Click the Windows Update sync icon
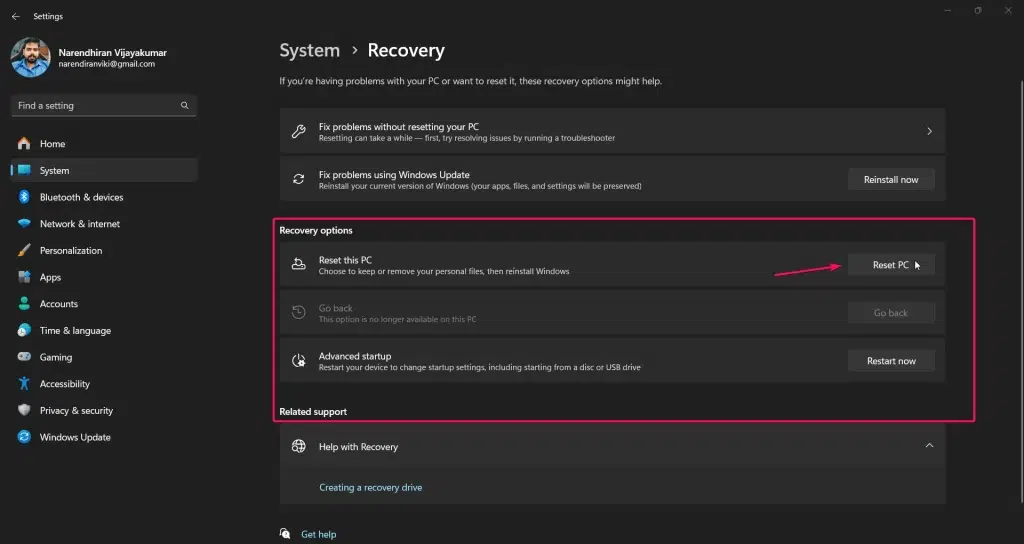Image resolution: width=1024 pixels, height=544 pixels. click(24, 437)
